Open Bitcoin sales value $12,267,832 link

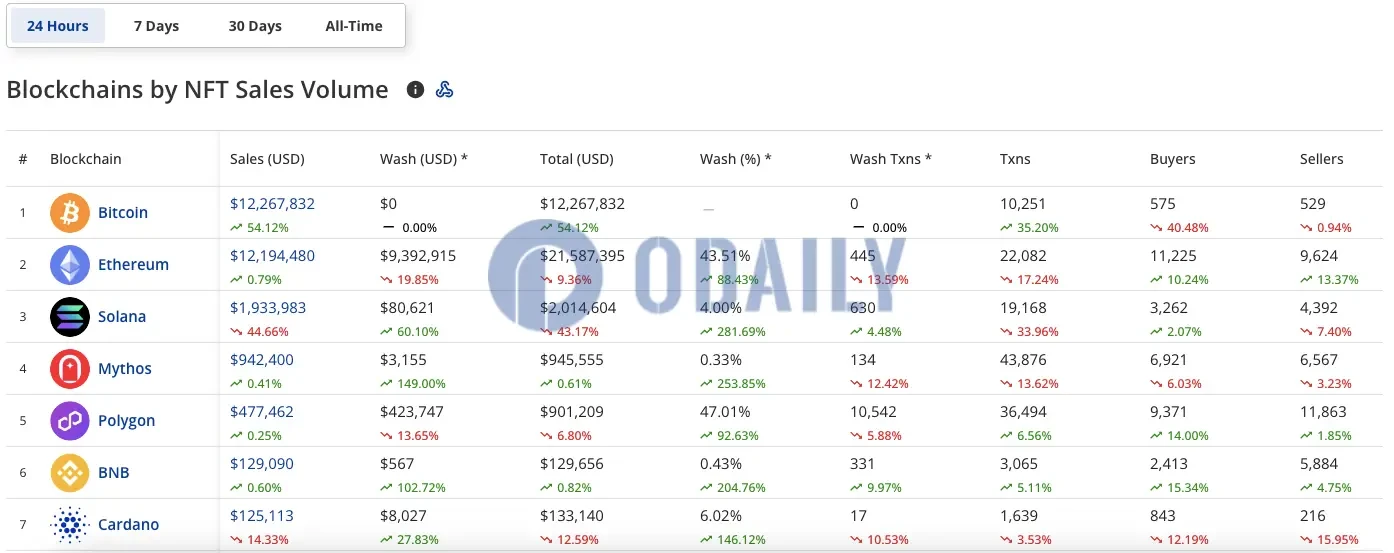(272, 204)
